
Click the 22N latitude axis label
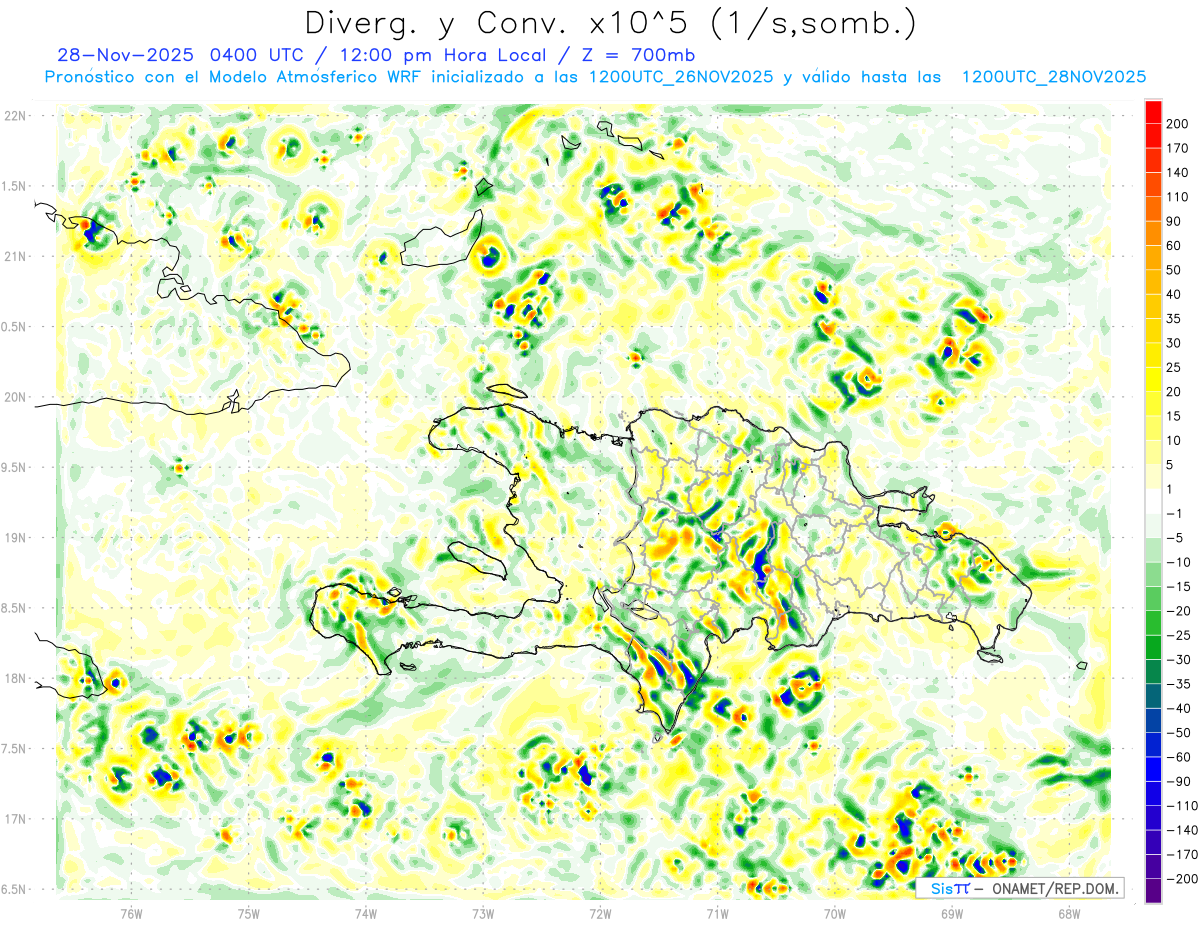(14, 115)
